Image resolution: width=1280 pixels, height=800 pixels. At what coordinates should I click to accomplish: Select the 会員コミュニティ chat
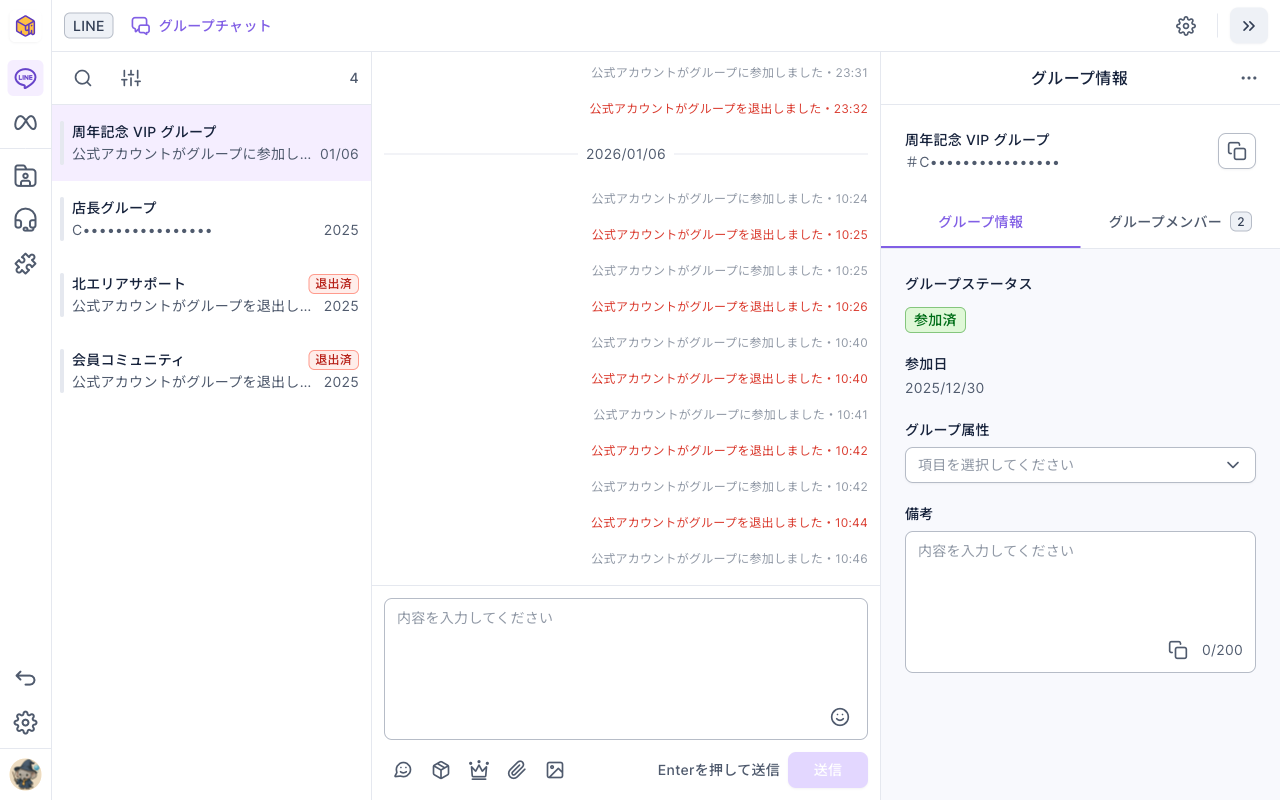point(212,371)
